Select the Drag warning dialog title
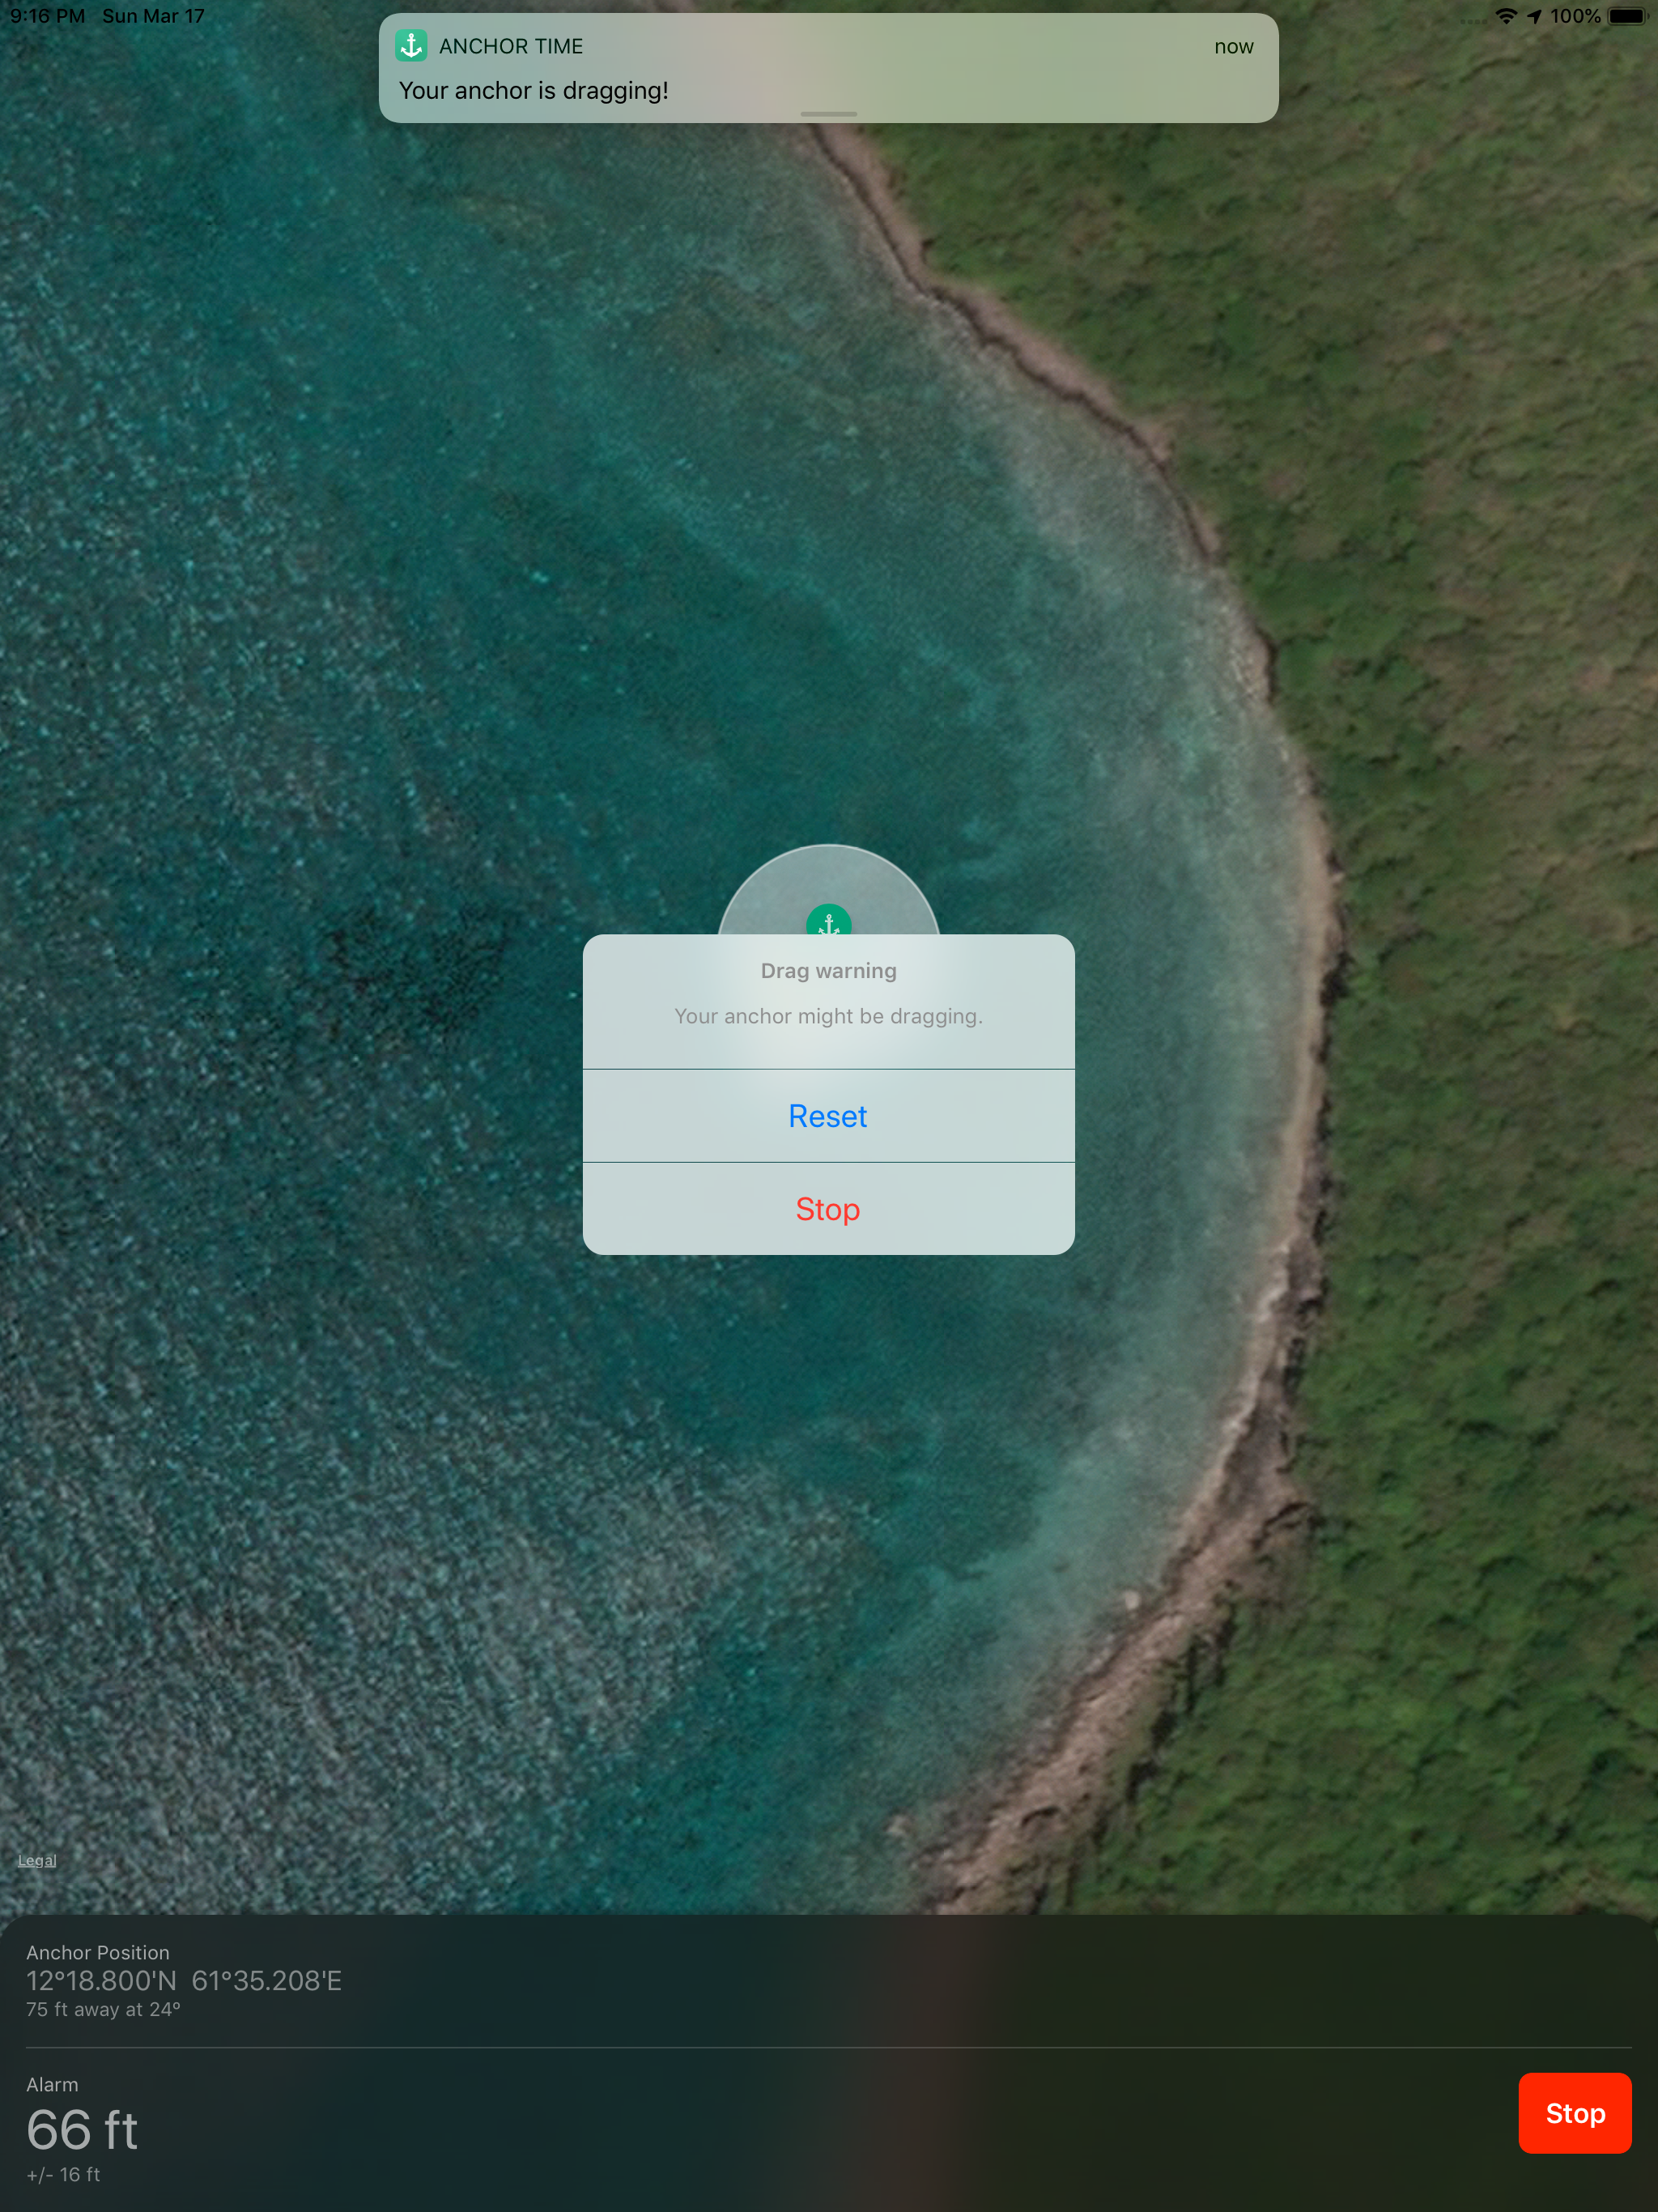 click(827, 970)
